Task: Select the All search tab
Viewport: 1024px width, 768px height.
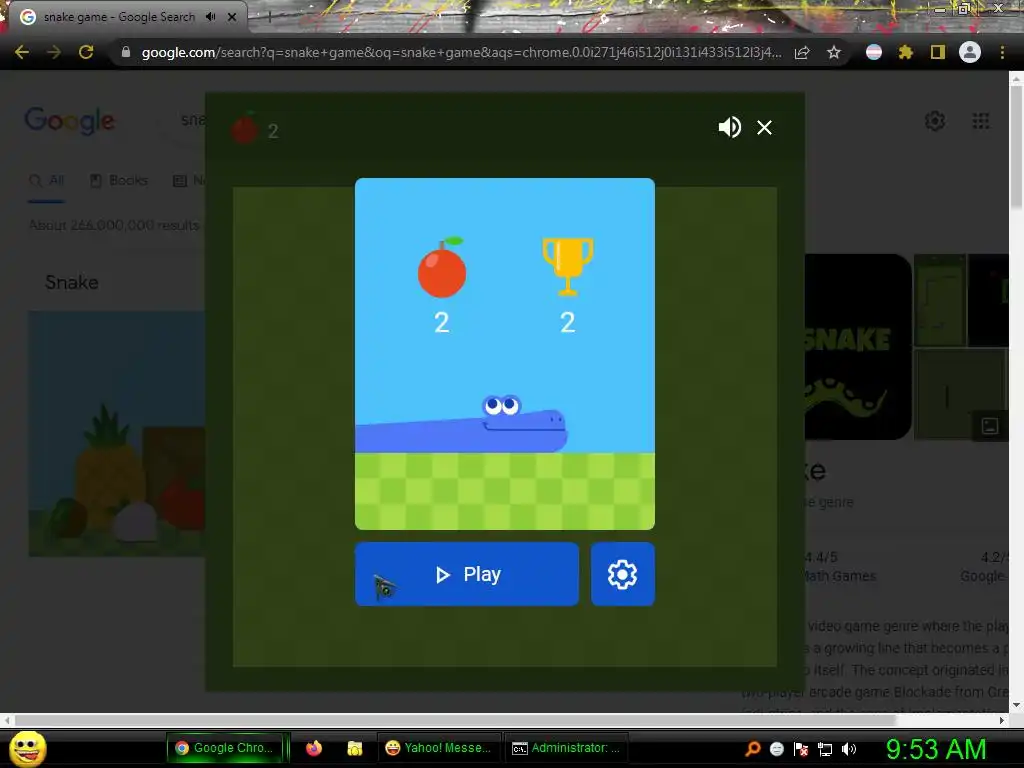Action: pos(47,180)
